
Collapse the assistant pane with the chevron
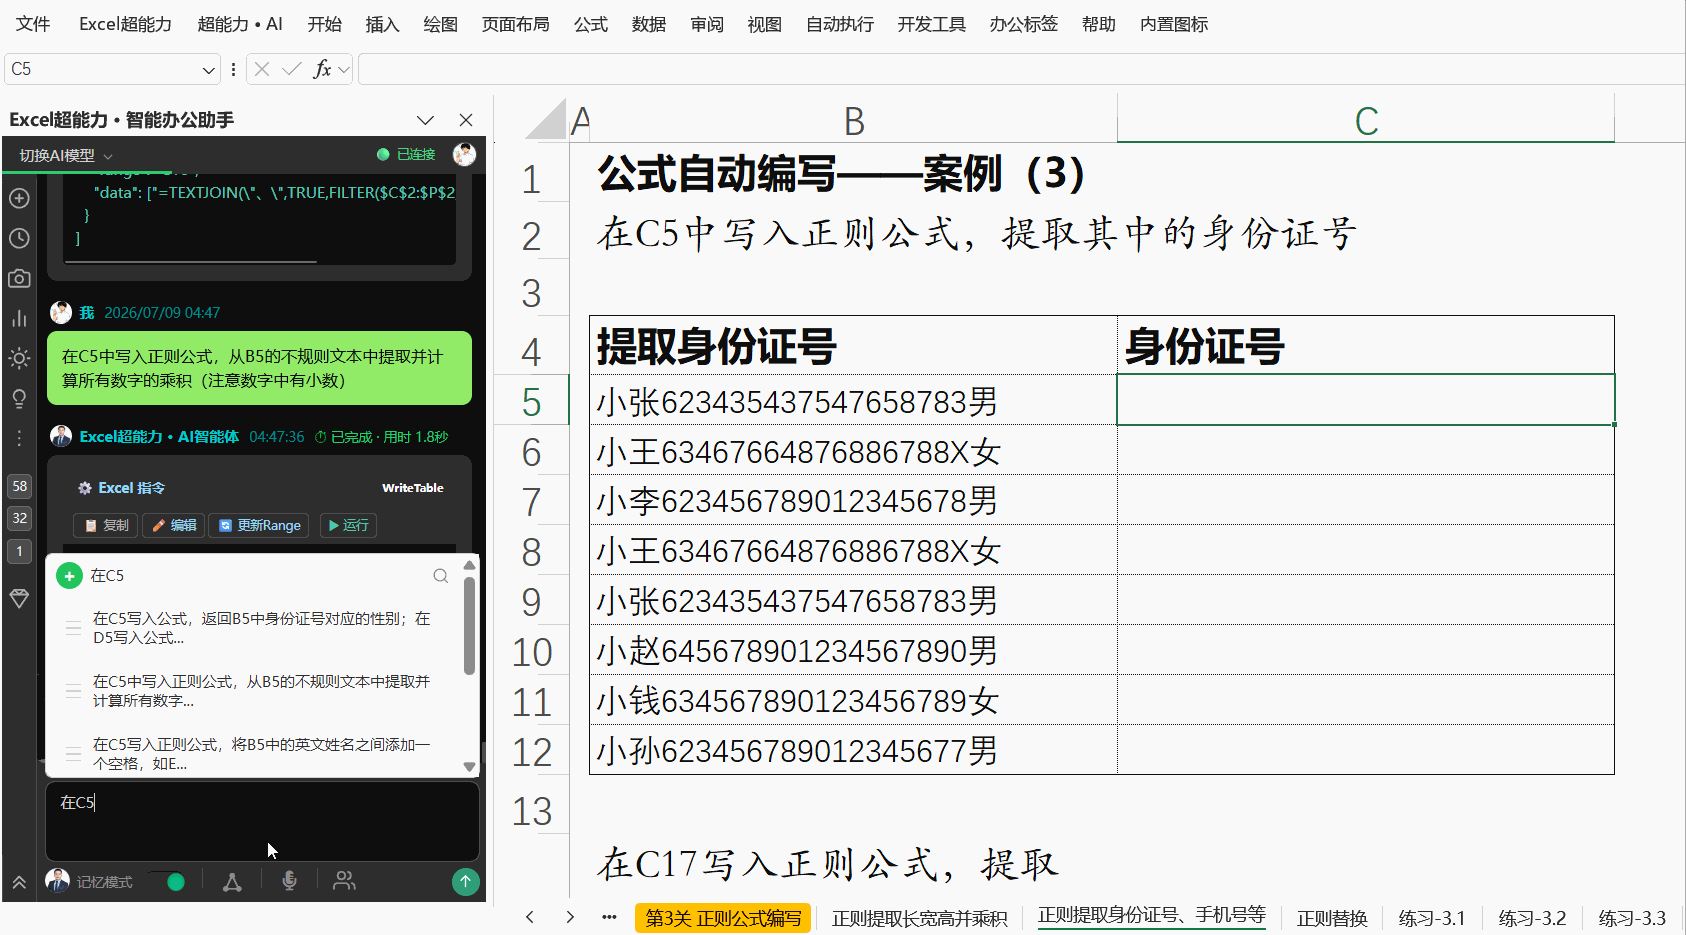[x=425, y=120]
